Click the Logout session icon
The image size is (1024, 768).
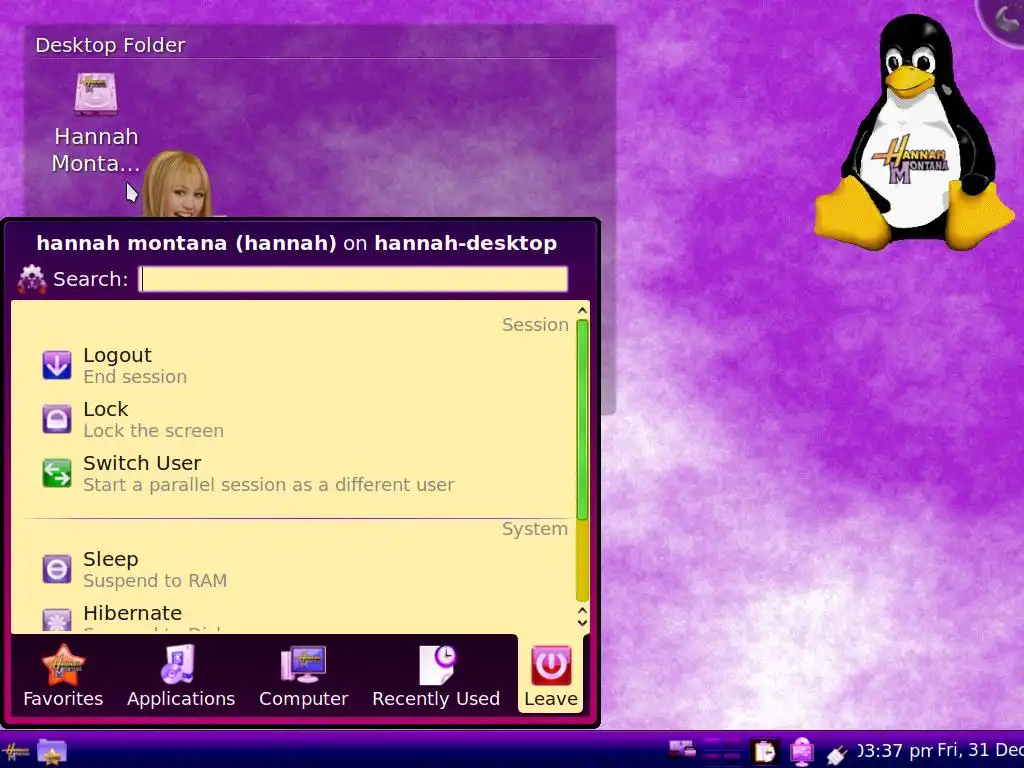coord(57,365)
